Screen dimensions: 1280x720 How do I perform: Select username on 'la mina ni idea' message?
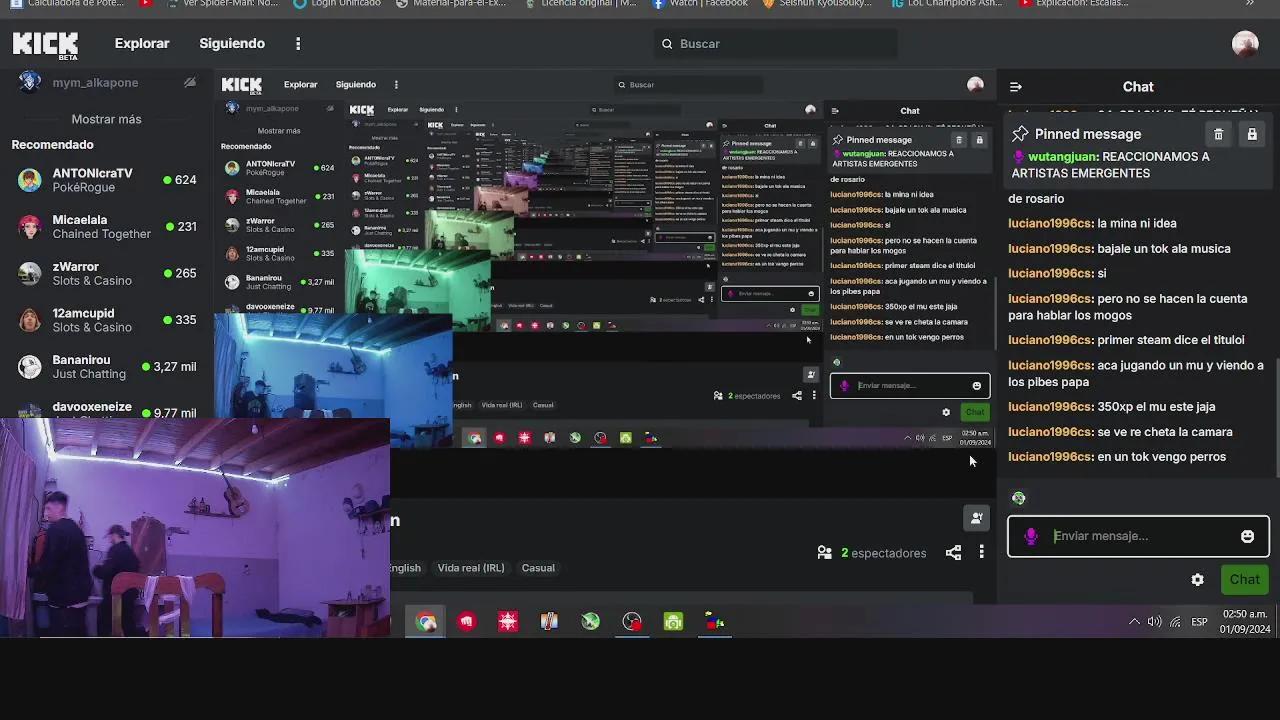(x=1050, y=224)
